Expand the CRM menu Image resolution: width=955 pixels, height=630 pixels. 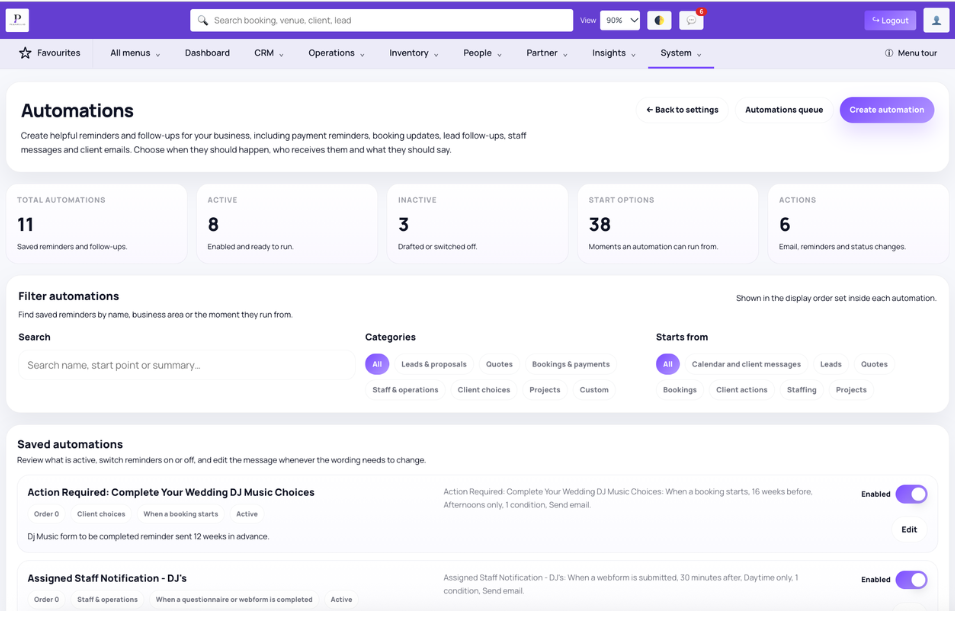click(x=269, y=53)
